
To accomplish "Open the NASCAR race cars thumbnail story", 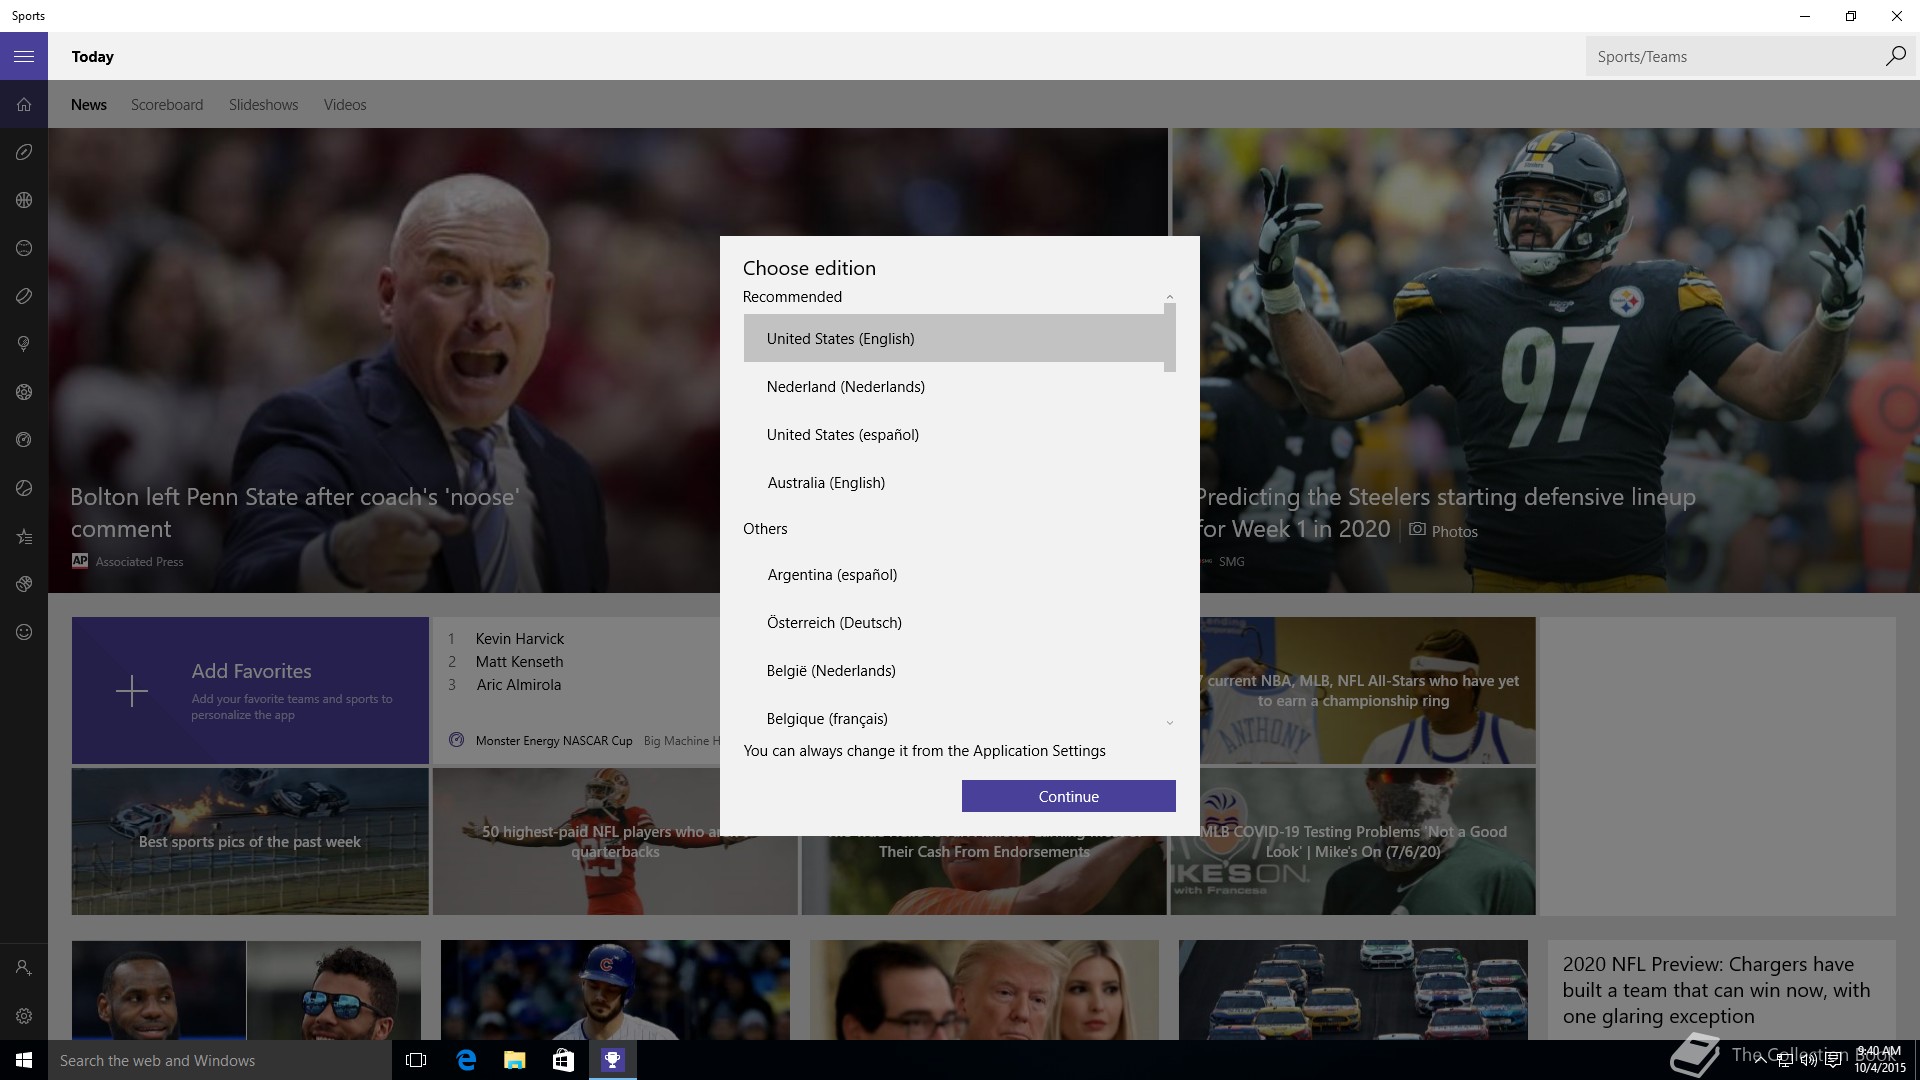I will [1353, 990].
